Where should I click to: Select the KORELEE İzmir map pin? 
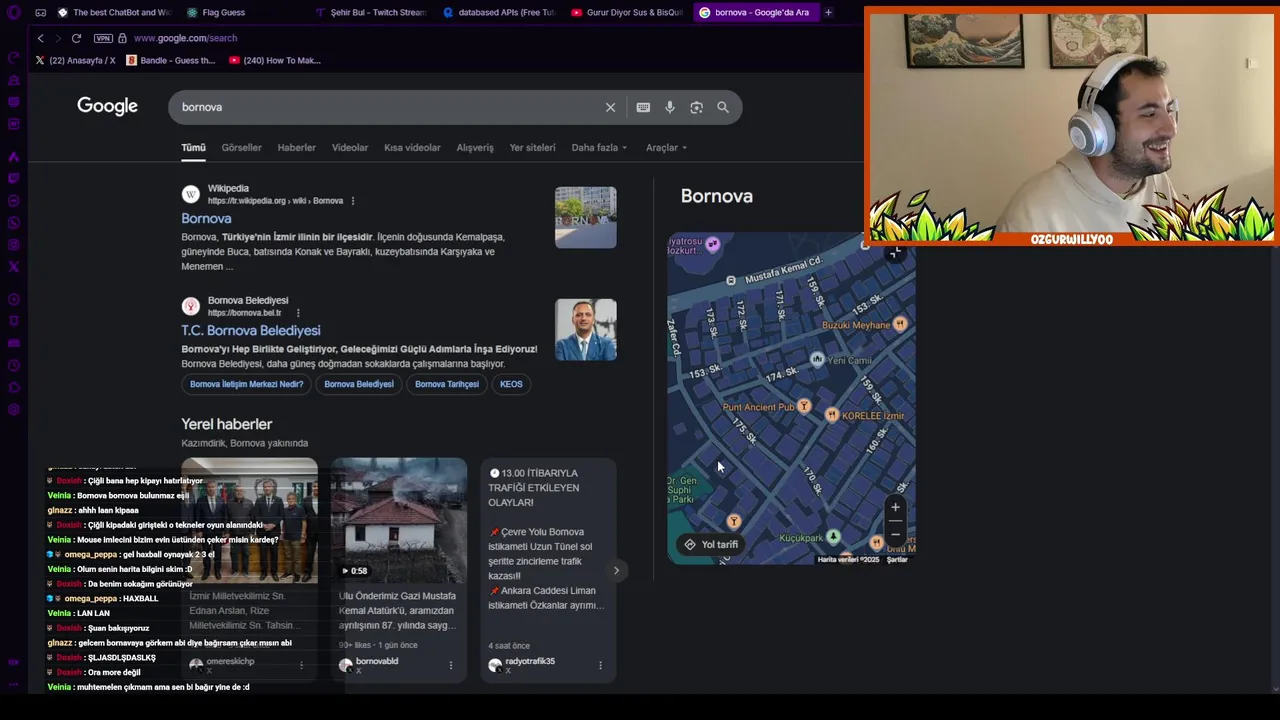click(831, 415)
